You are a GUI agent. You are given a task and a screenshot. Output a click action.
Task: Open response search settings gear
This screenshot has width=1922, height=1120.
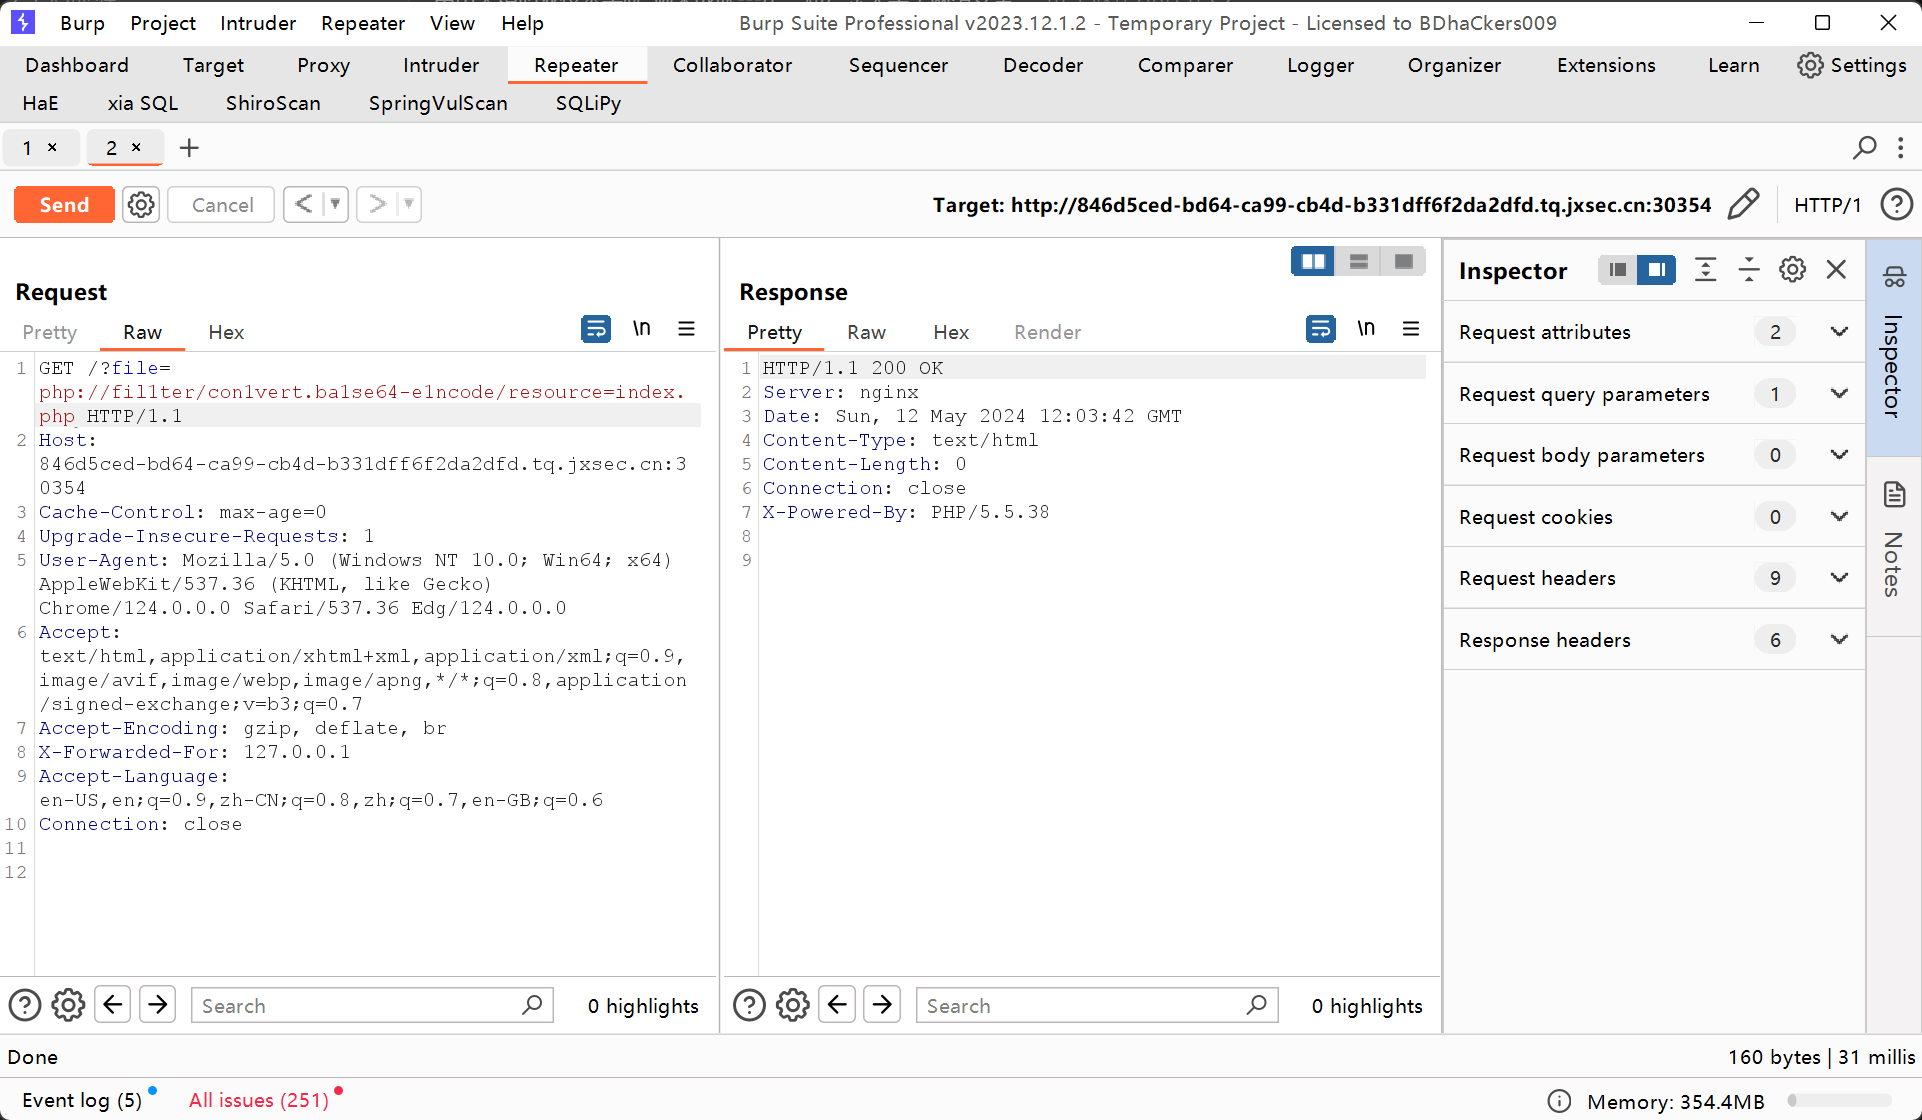click(x=793, y=1005)
